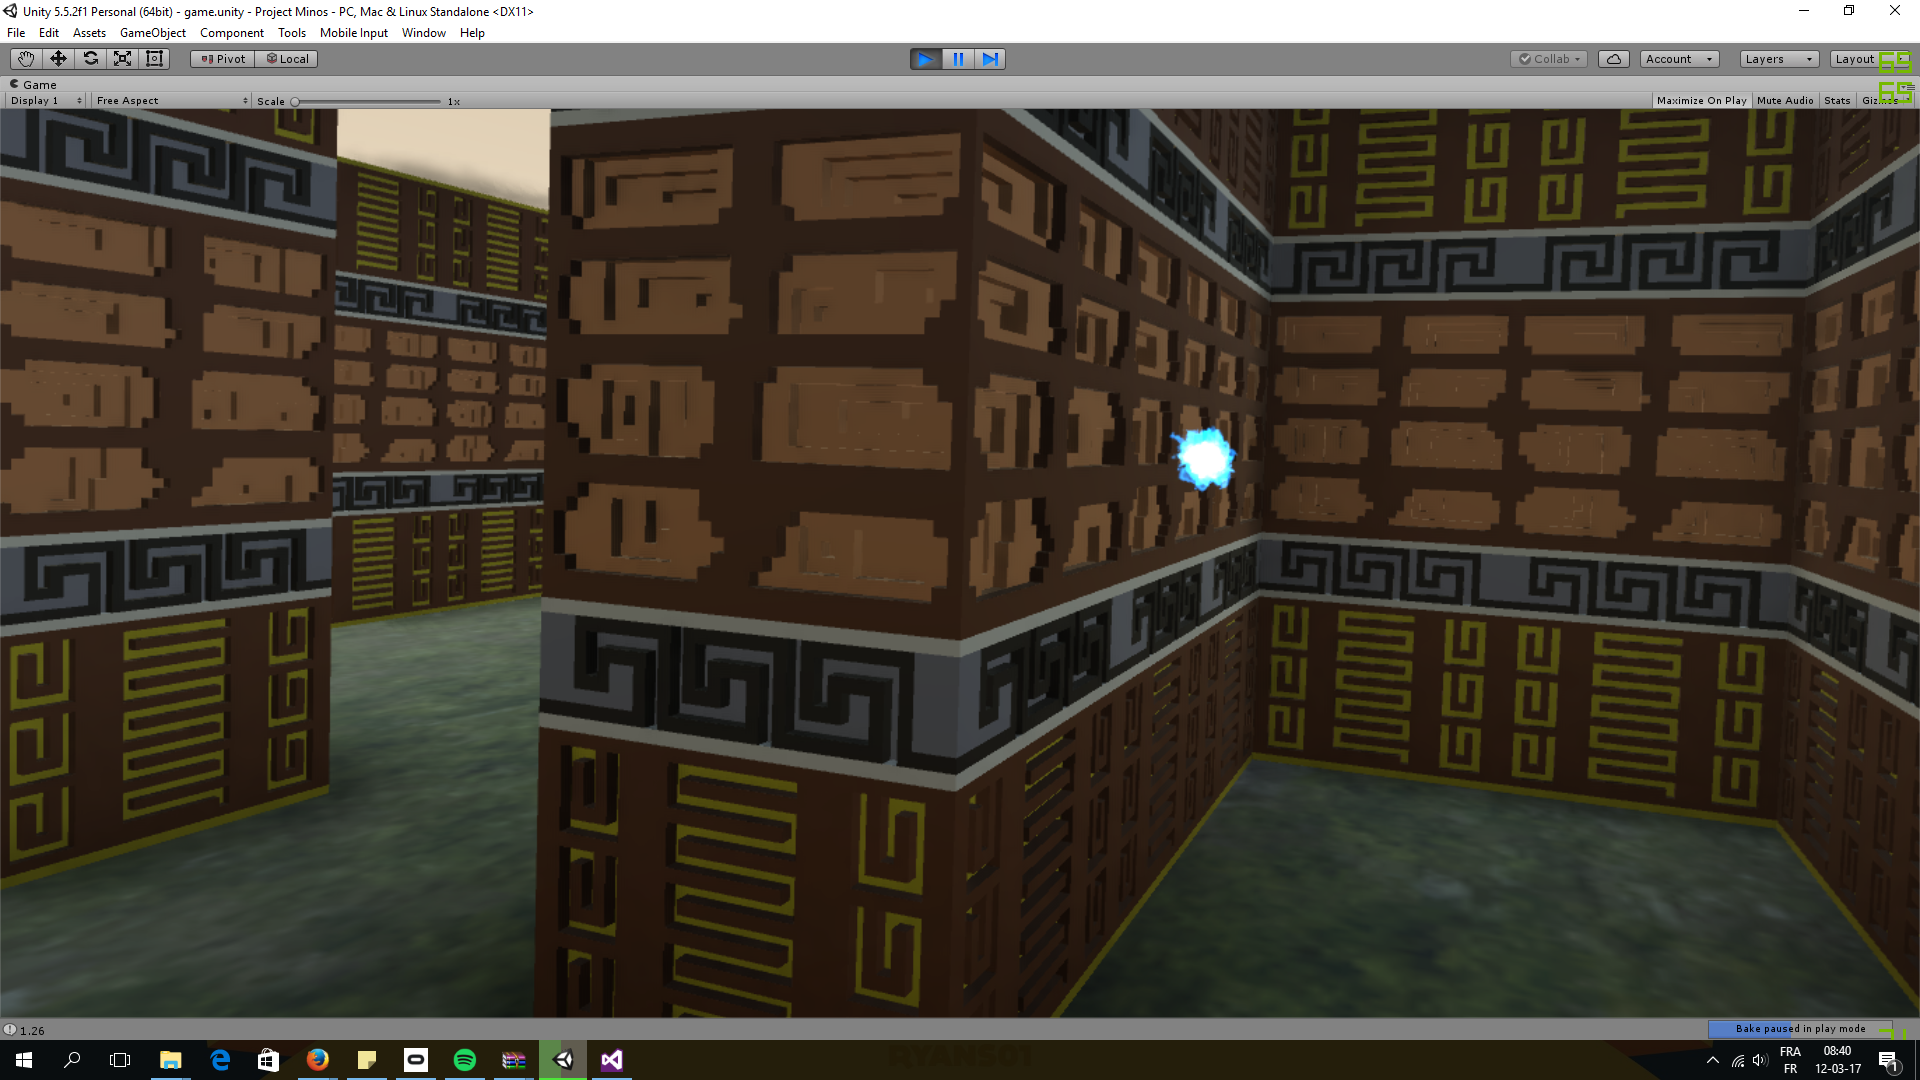Select the Hand tool

(26, 59)
